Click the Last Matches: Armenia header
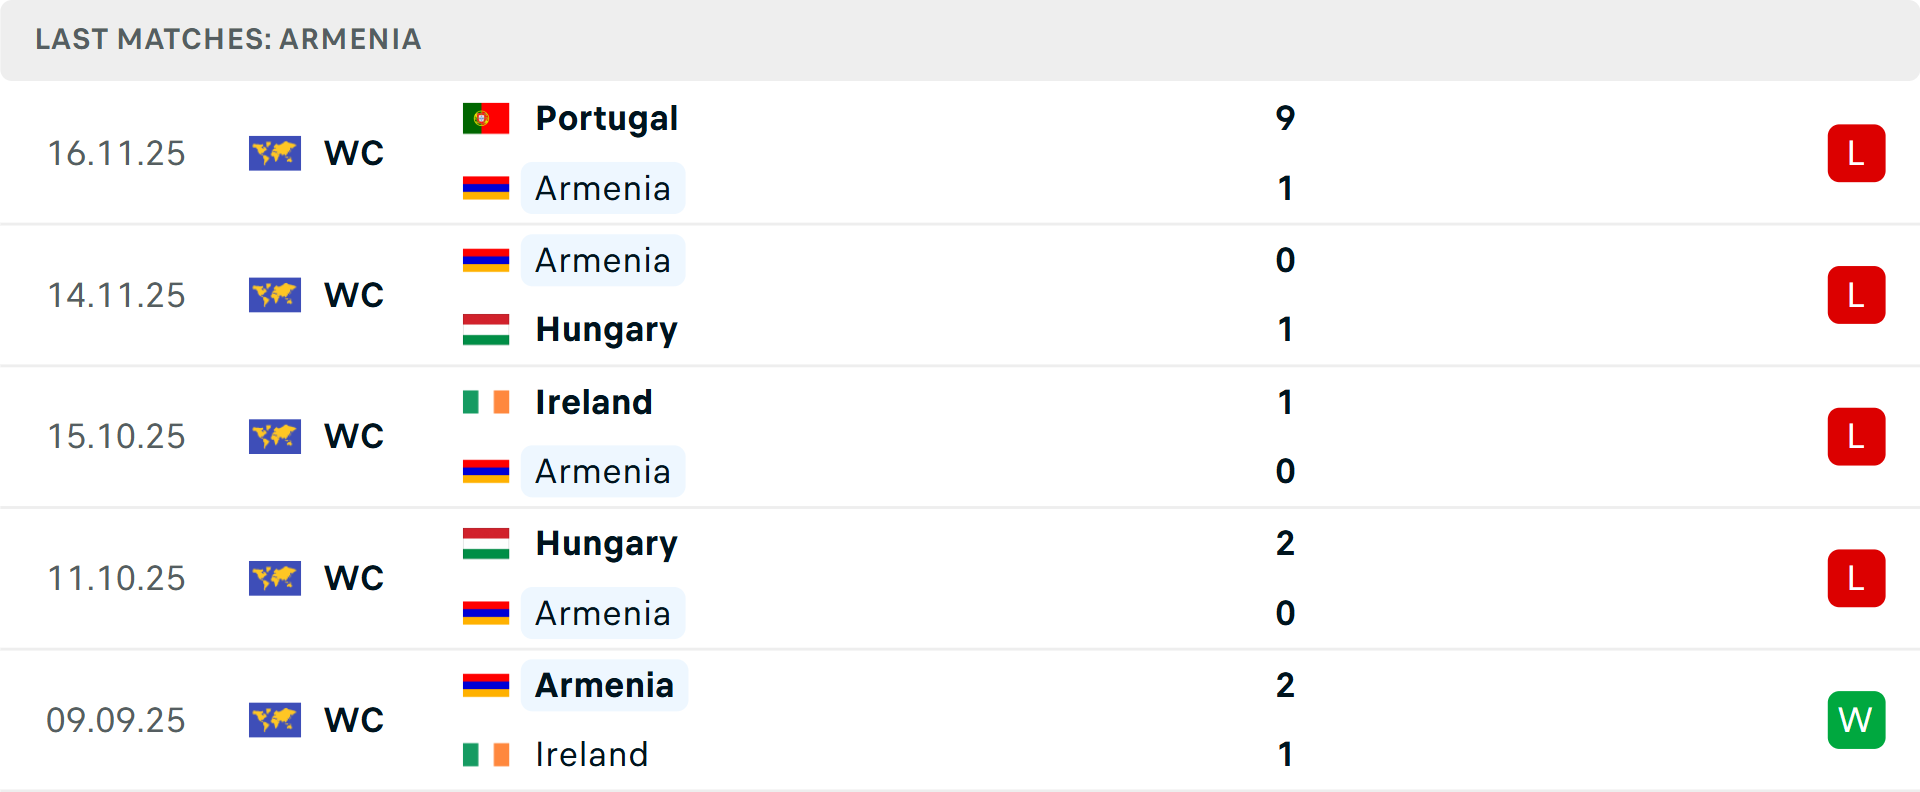The image size is (1920, 792). pyautogui.click(x=228, y=39)
